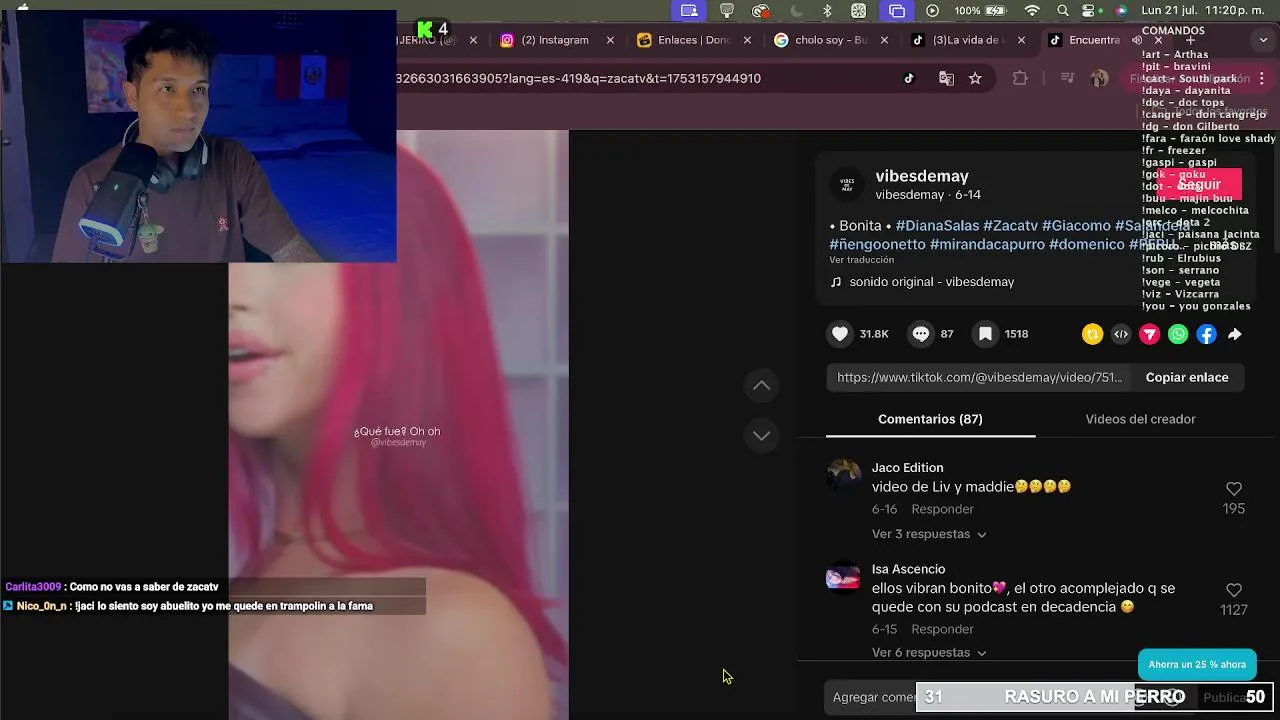Click the red send-to-friends icon

(1150, 335)
